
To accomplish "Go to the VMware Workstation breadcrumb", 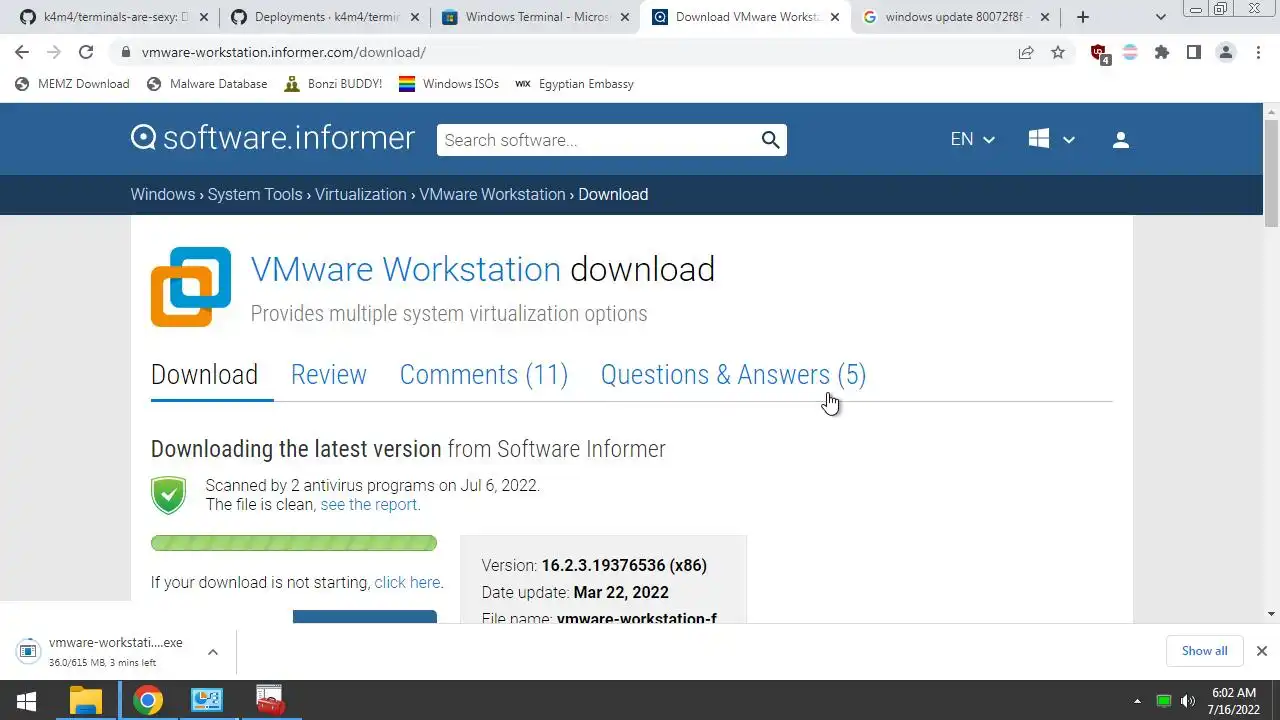I will point(492,194).
